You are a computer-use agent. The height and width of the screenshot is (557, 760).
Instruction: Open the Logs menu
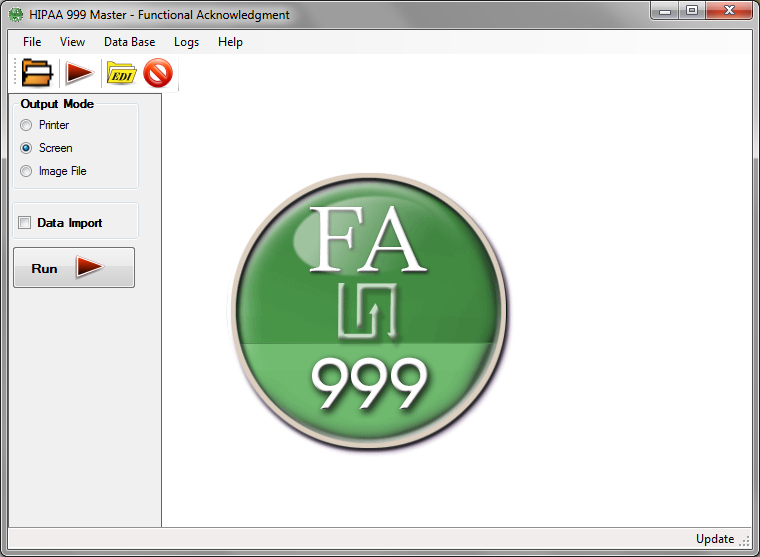(186, 42)
